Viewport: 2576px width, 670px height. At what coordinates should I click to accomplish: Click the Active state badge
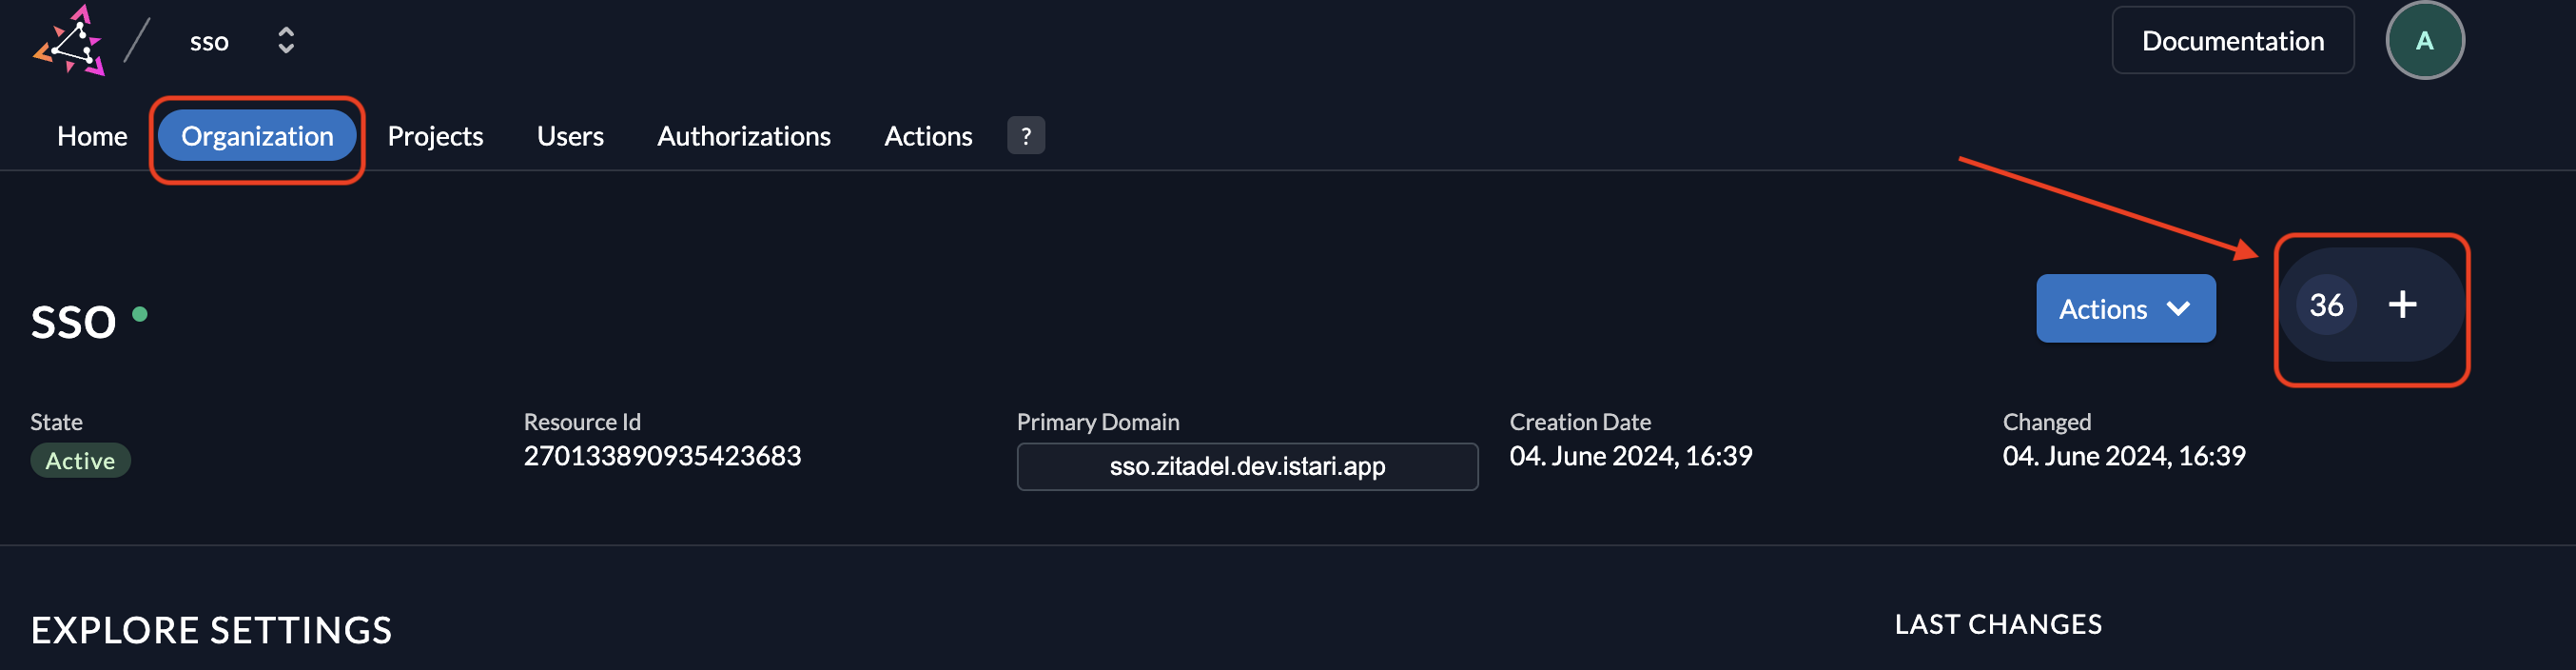(80, 461)
